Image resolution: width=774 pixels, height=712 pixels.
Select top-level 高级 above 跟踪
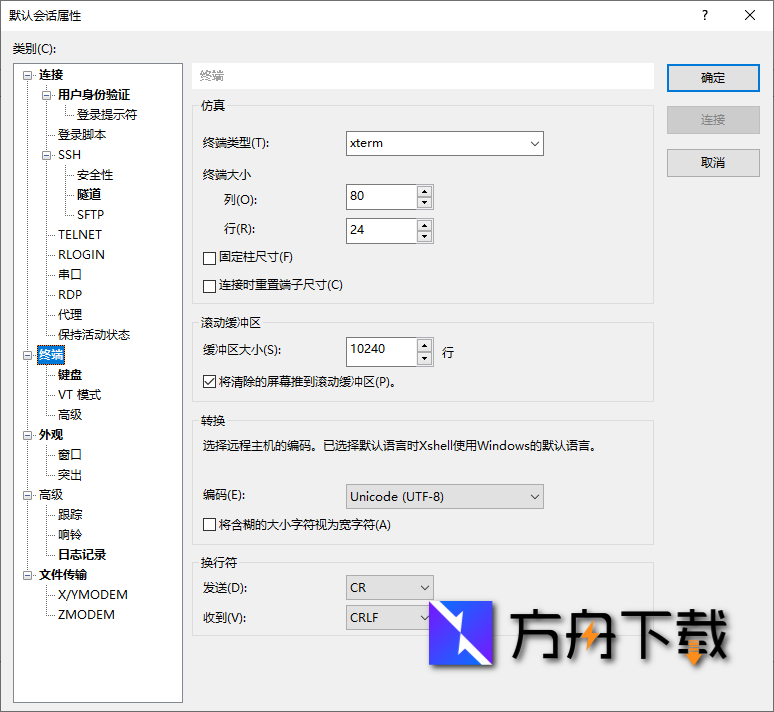point(51,495)
